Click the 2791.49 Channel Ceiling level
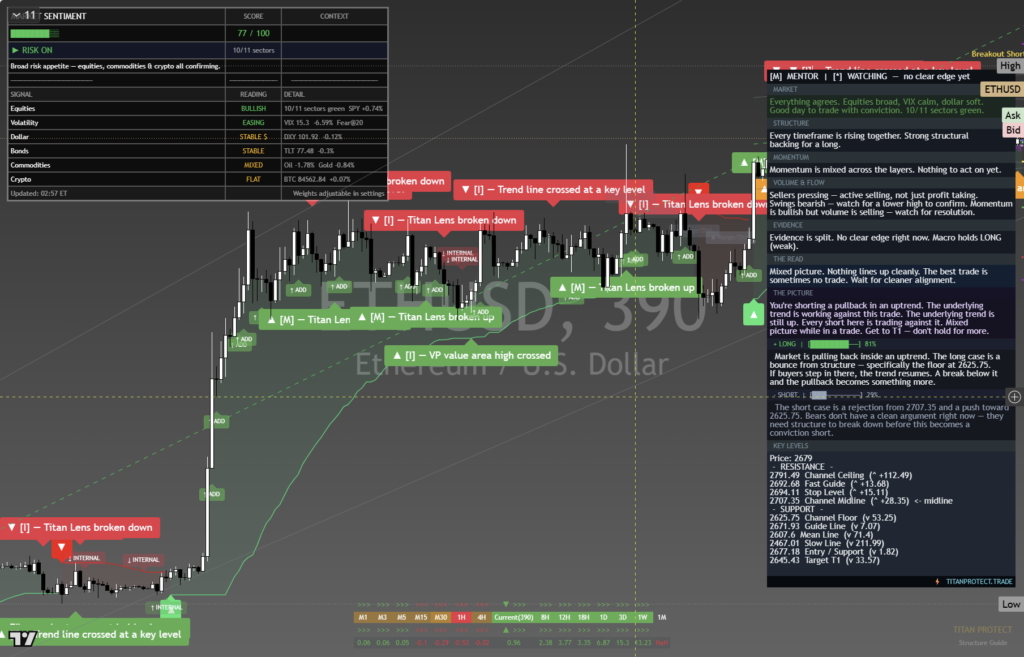Screen dimensions: 1024x657 coord(840,475)
